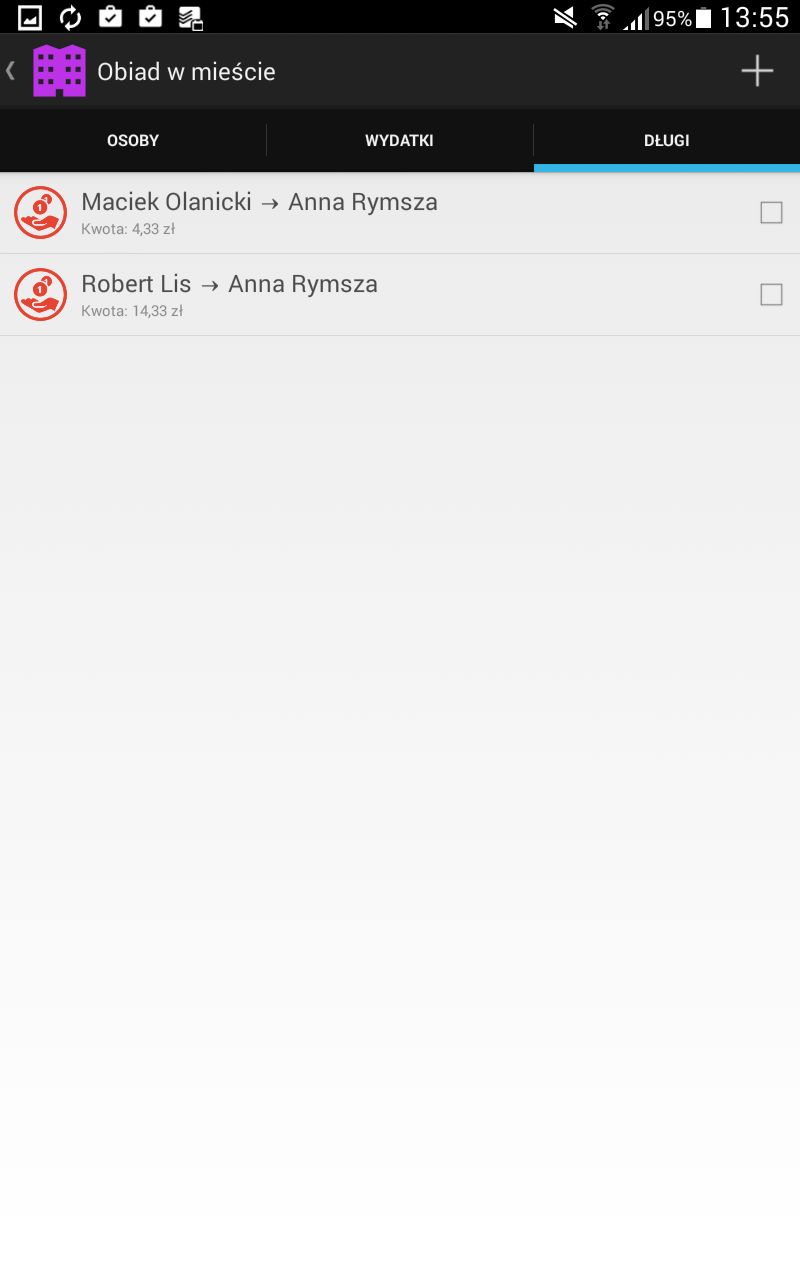Check the Maciek Olanicki debt checkbox
This screenshot has width=800, height=1280.
tap(771, 213)
